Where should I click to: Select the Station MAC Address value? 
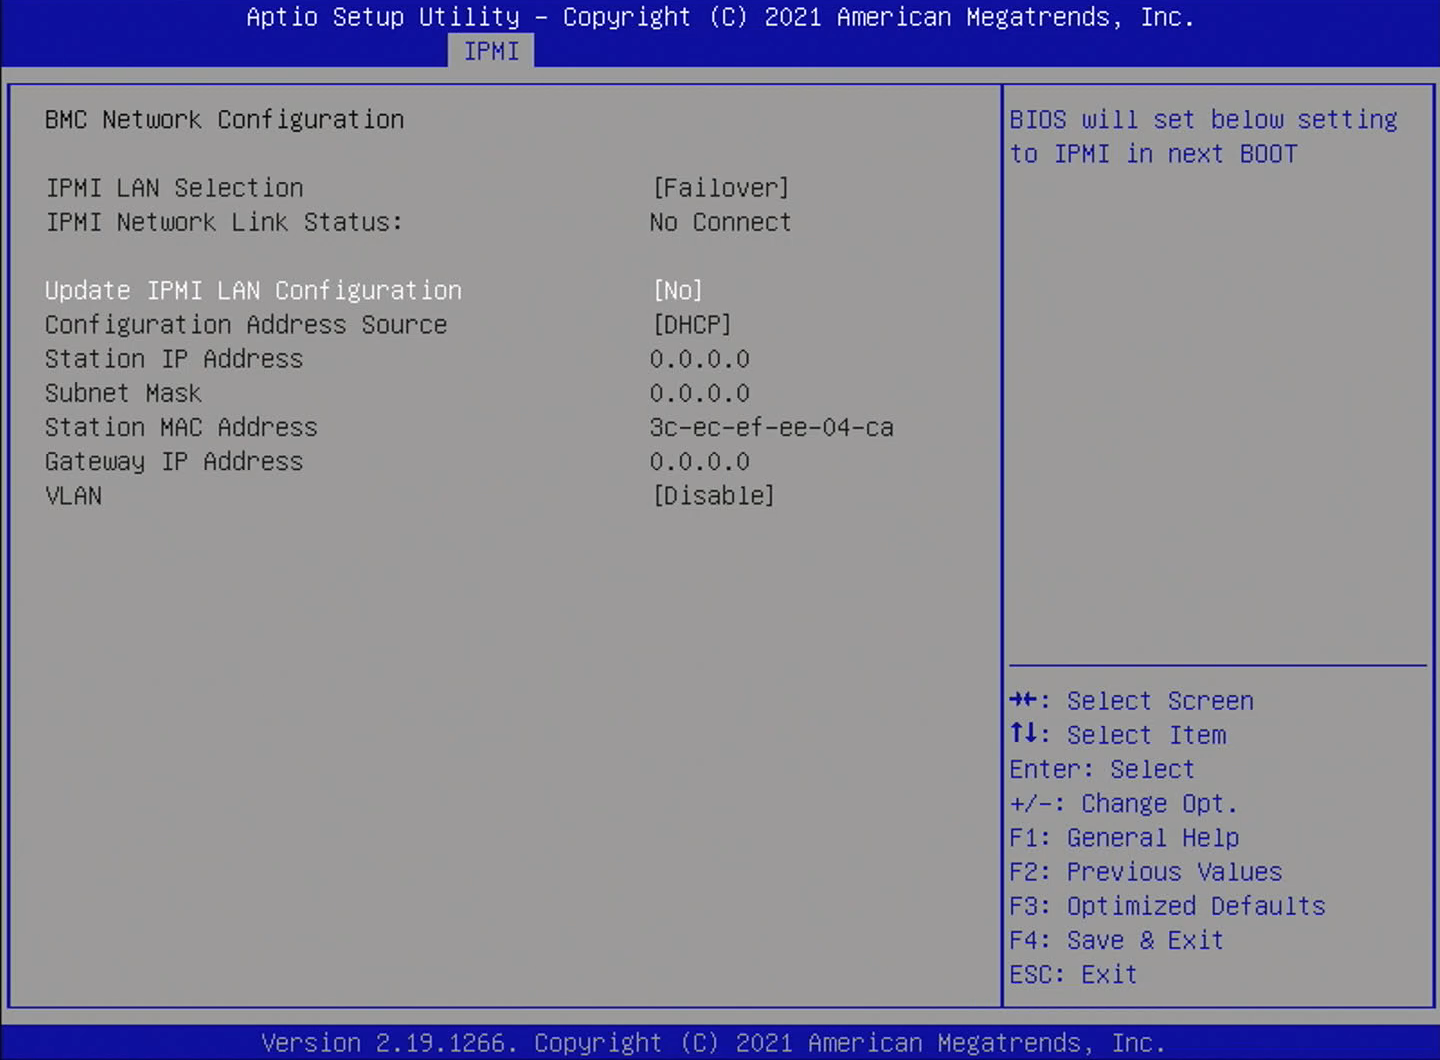771,428
